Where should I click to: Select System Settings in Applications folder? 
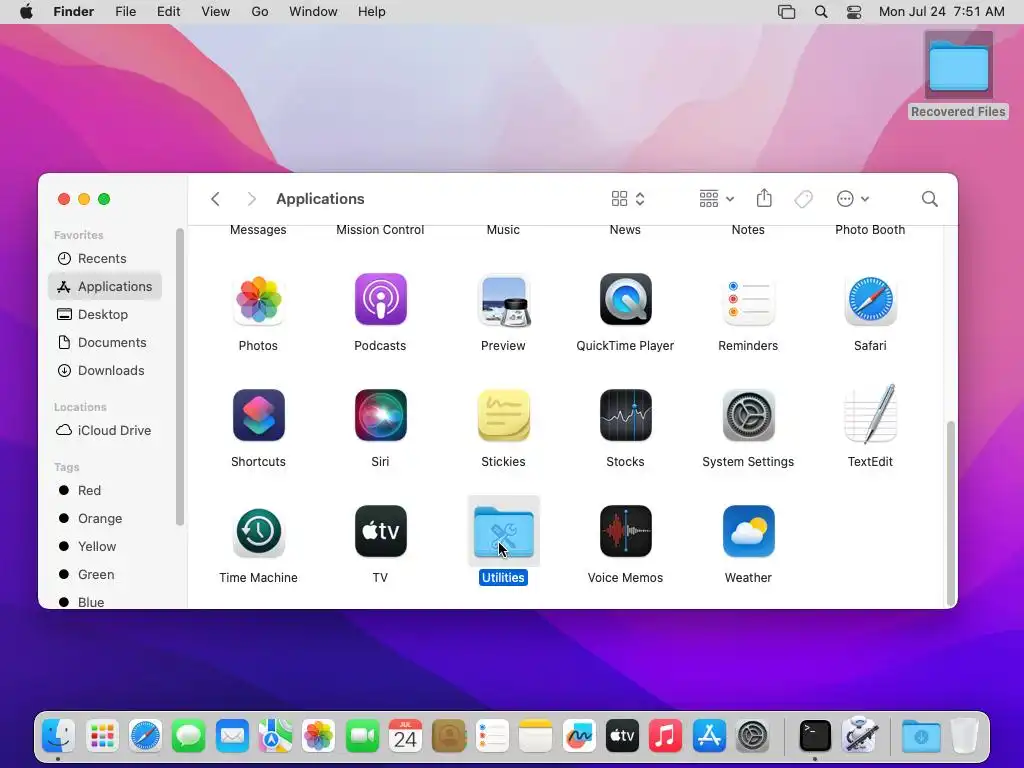pos(748,415)
